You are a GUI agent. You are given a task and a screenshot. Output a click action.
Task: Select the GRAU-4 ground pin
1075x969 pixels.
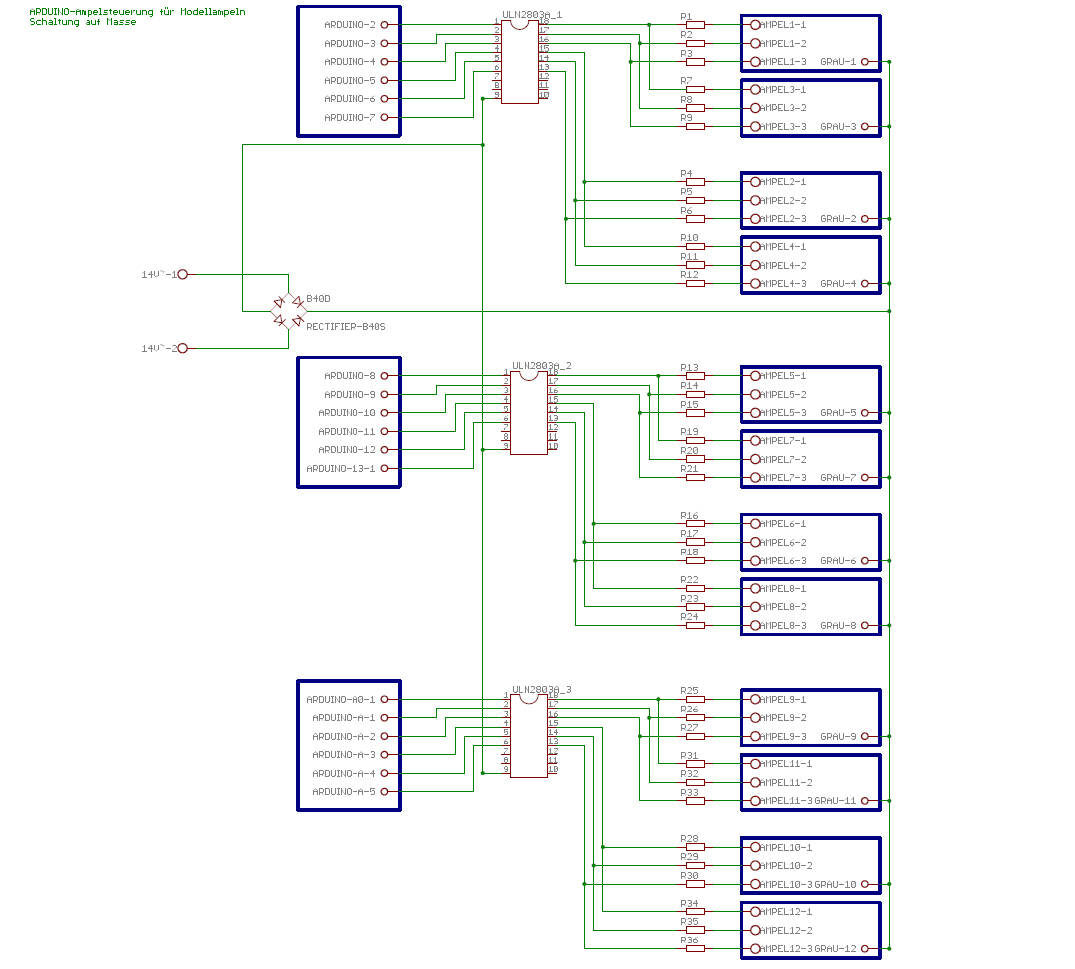pos(865,284)
